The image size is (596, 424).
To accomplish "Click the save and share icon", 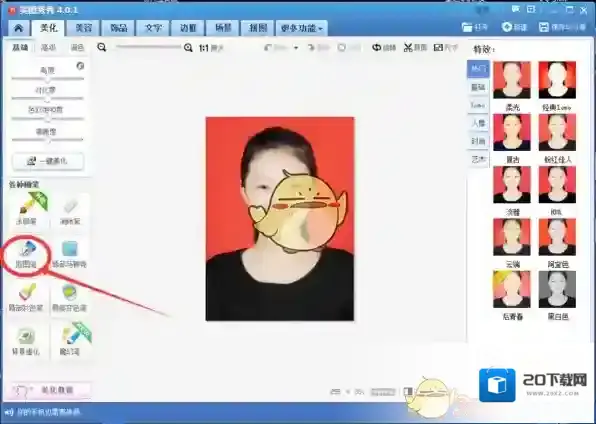I will click(544, 27).
